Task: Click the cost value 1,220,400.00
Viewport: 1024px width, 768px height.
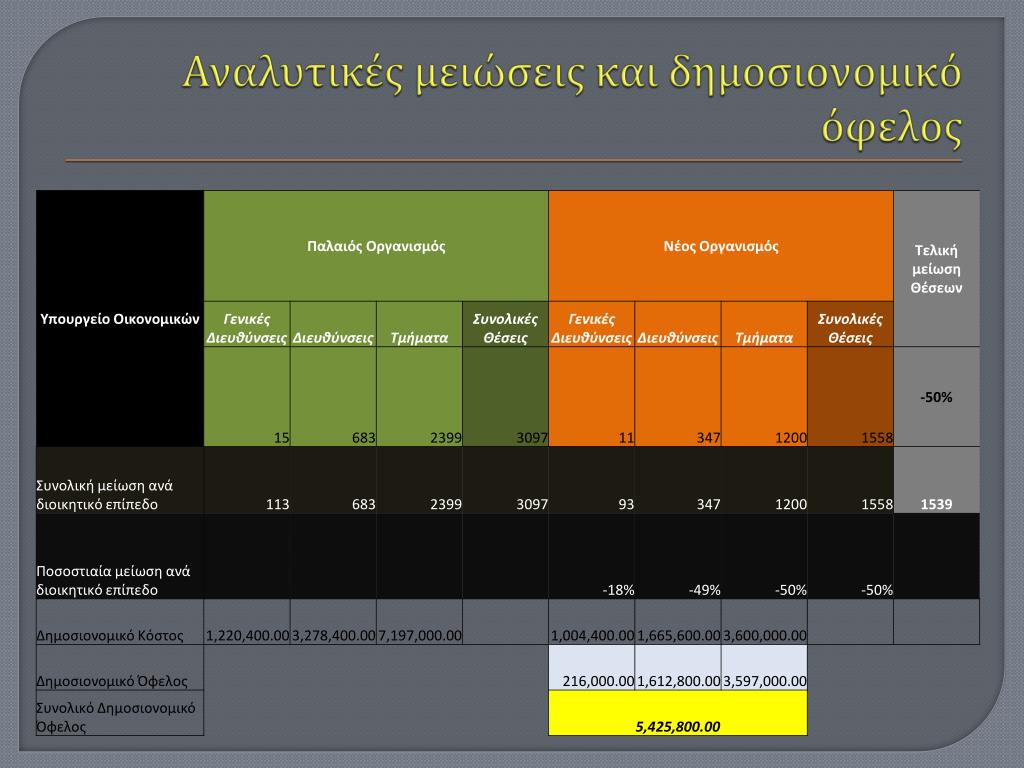Action: click(x=248, y=635)
